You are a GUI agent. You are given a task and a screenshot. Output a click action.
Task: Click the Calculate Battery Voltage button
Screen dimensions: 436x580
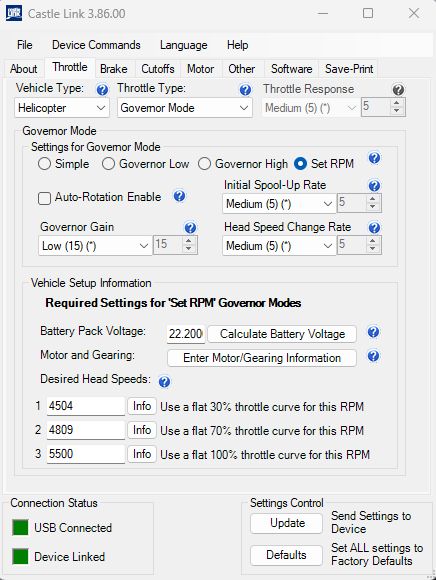pyautogui.click(x=282, y=334)
